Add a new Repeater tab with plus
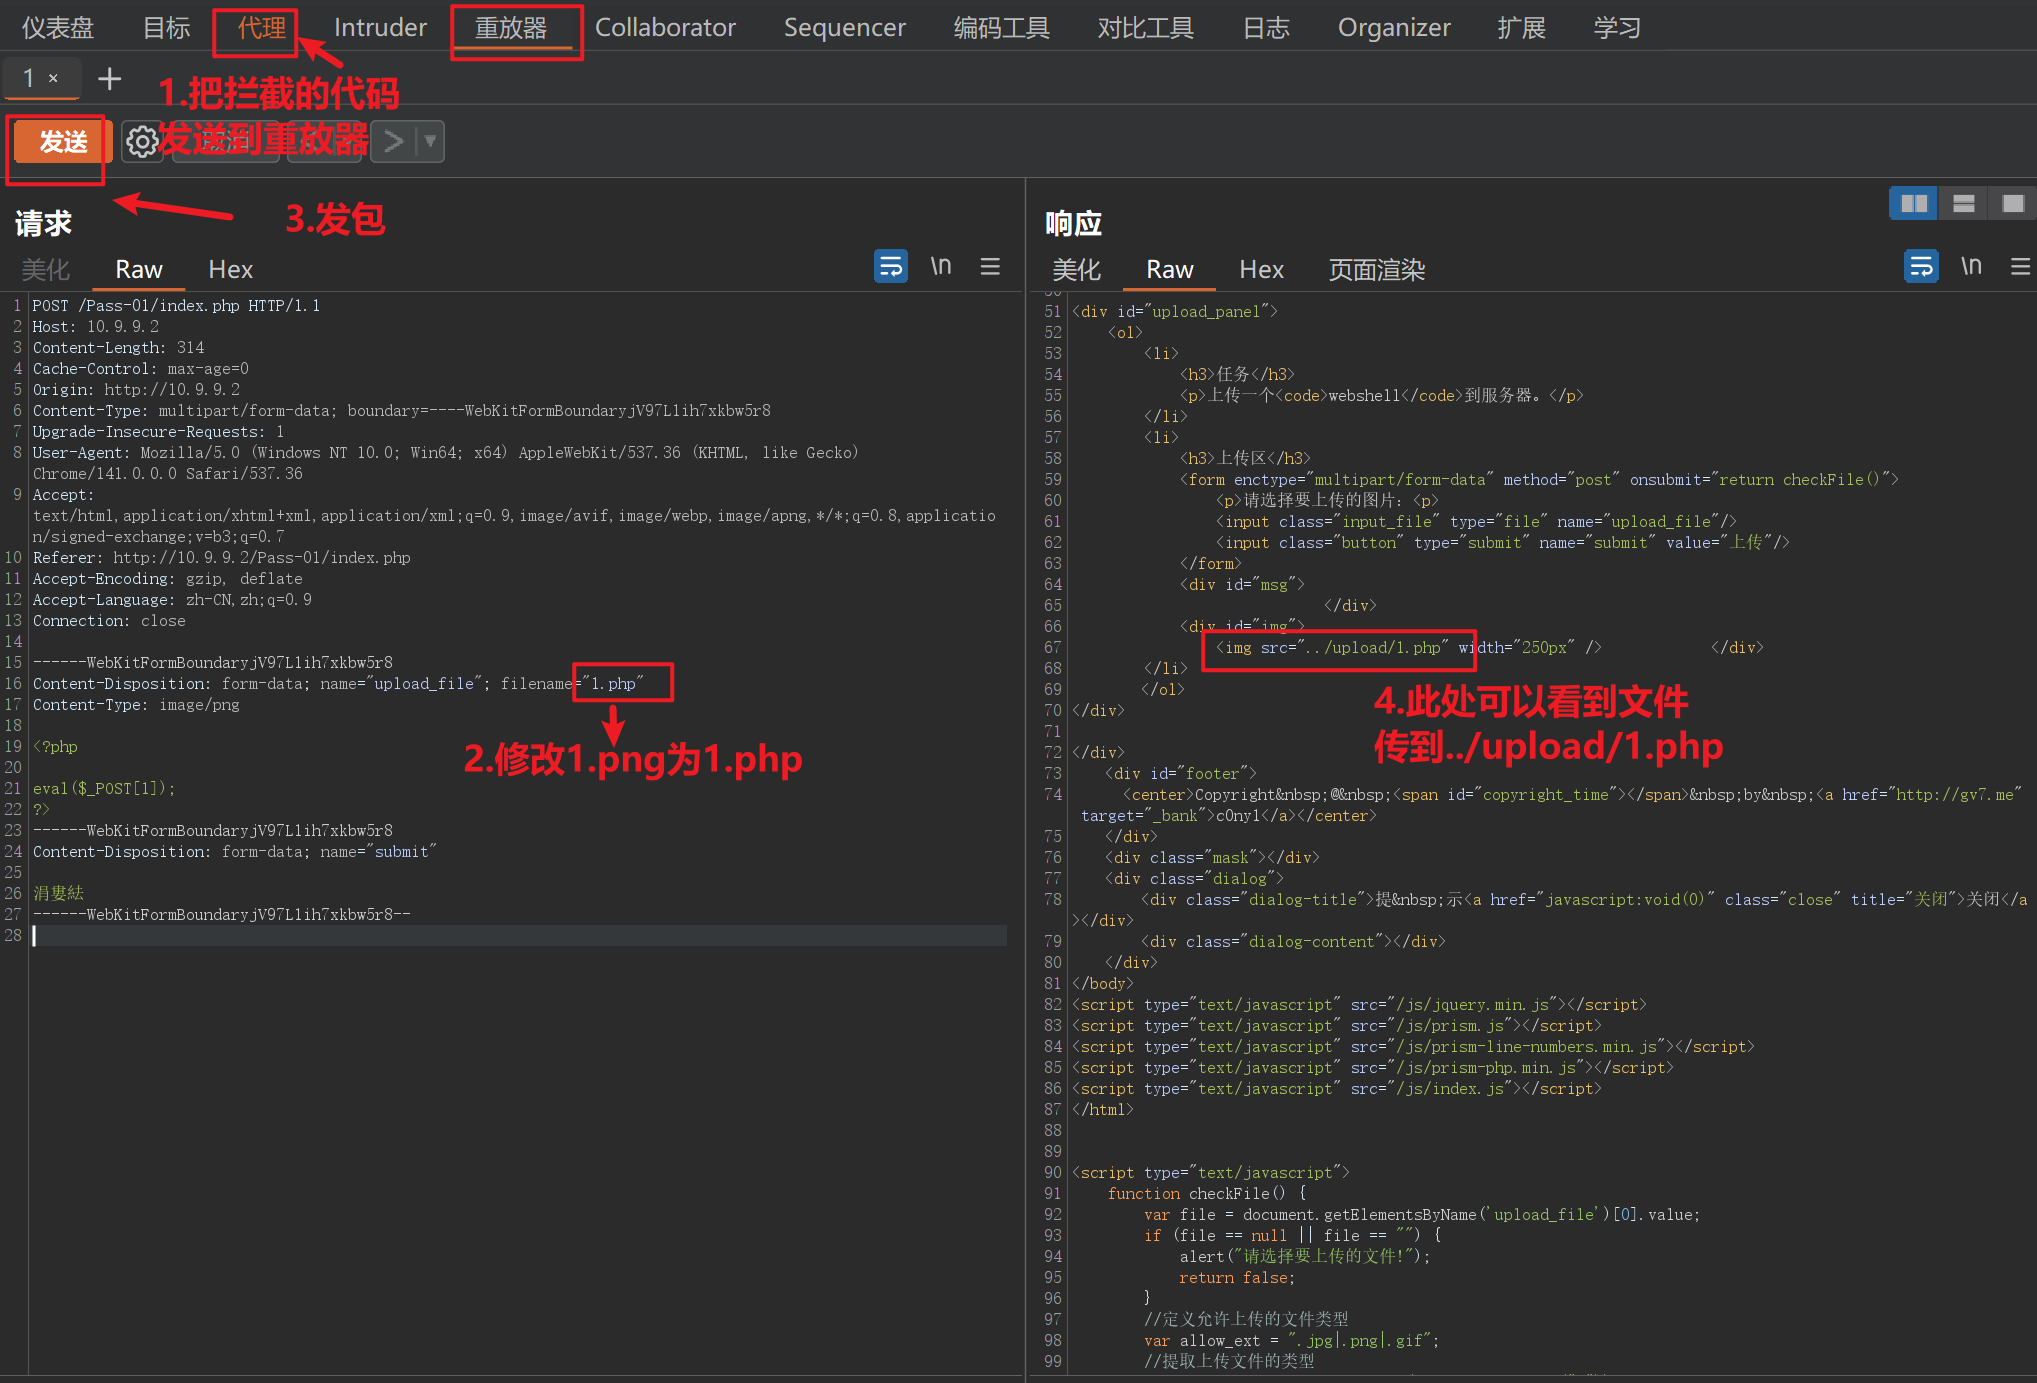The width and height of the screenshot is (2037, 1383). click(x=109, y=78)
